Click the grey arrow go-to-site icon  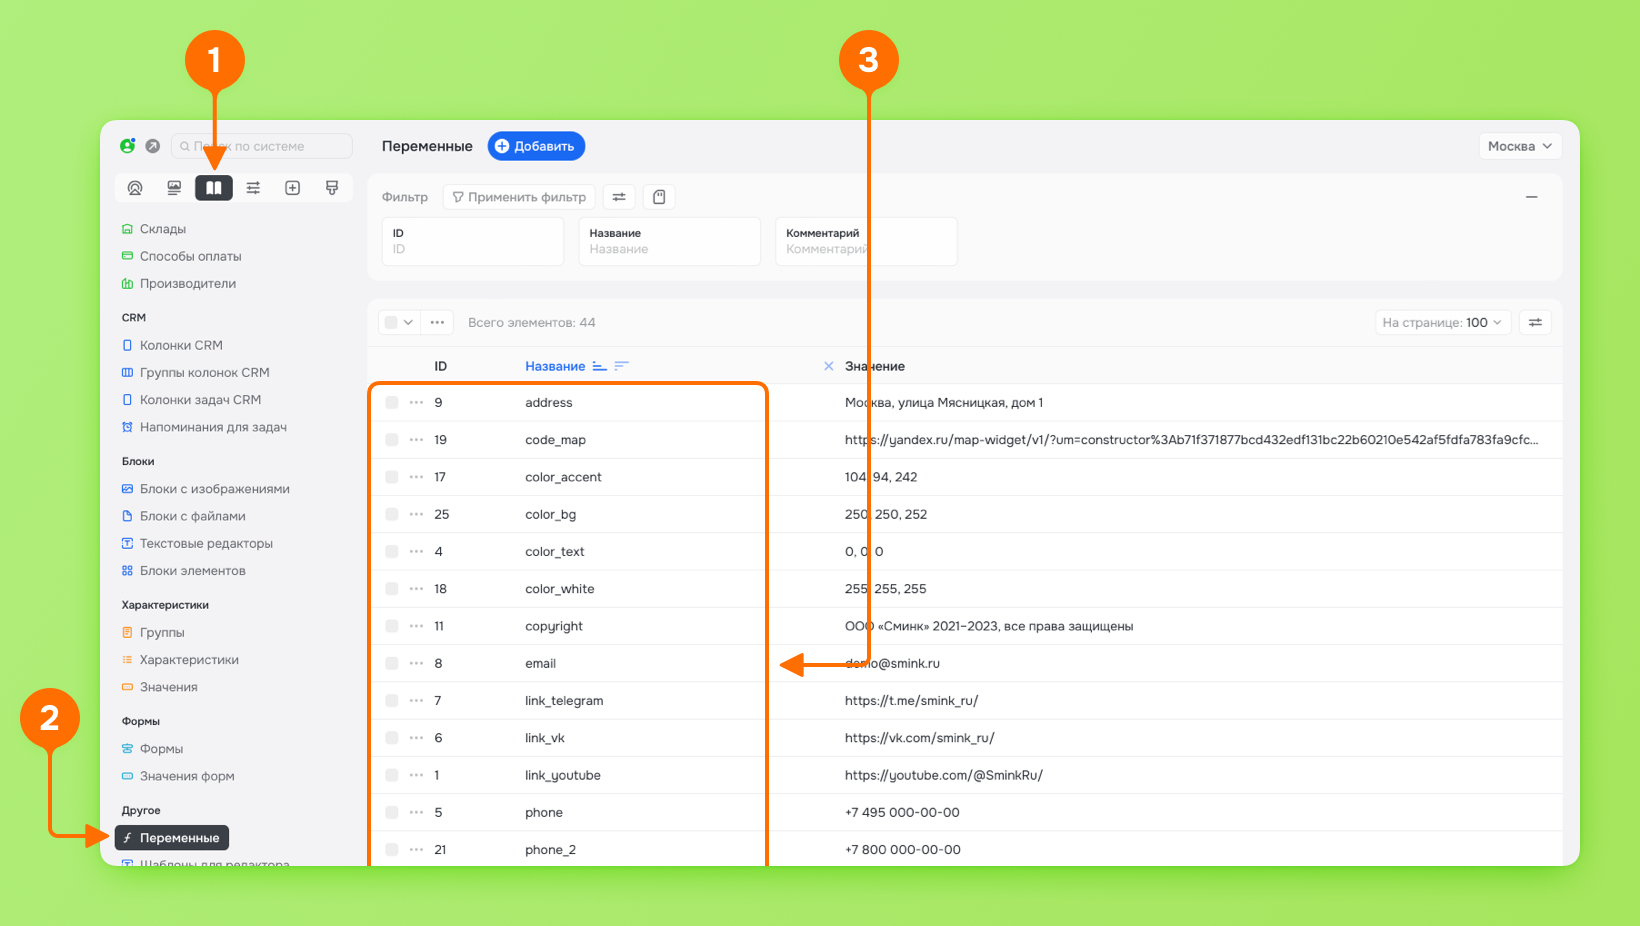[152, 146]
